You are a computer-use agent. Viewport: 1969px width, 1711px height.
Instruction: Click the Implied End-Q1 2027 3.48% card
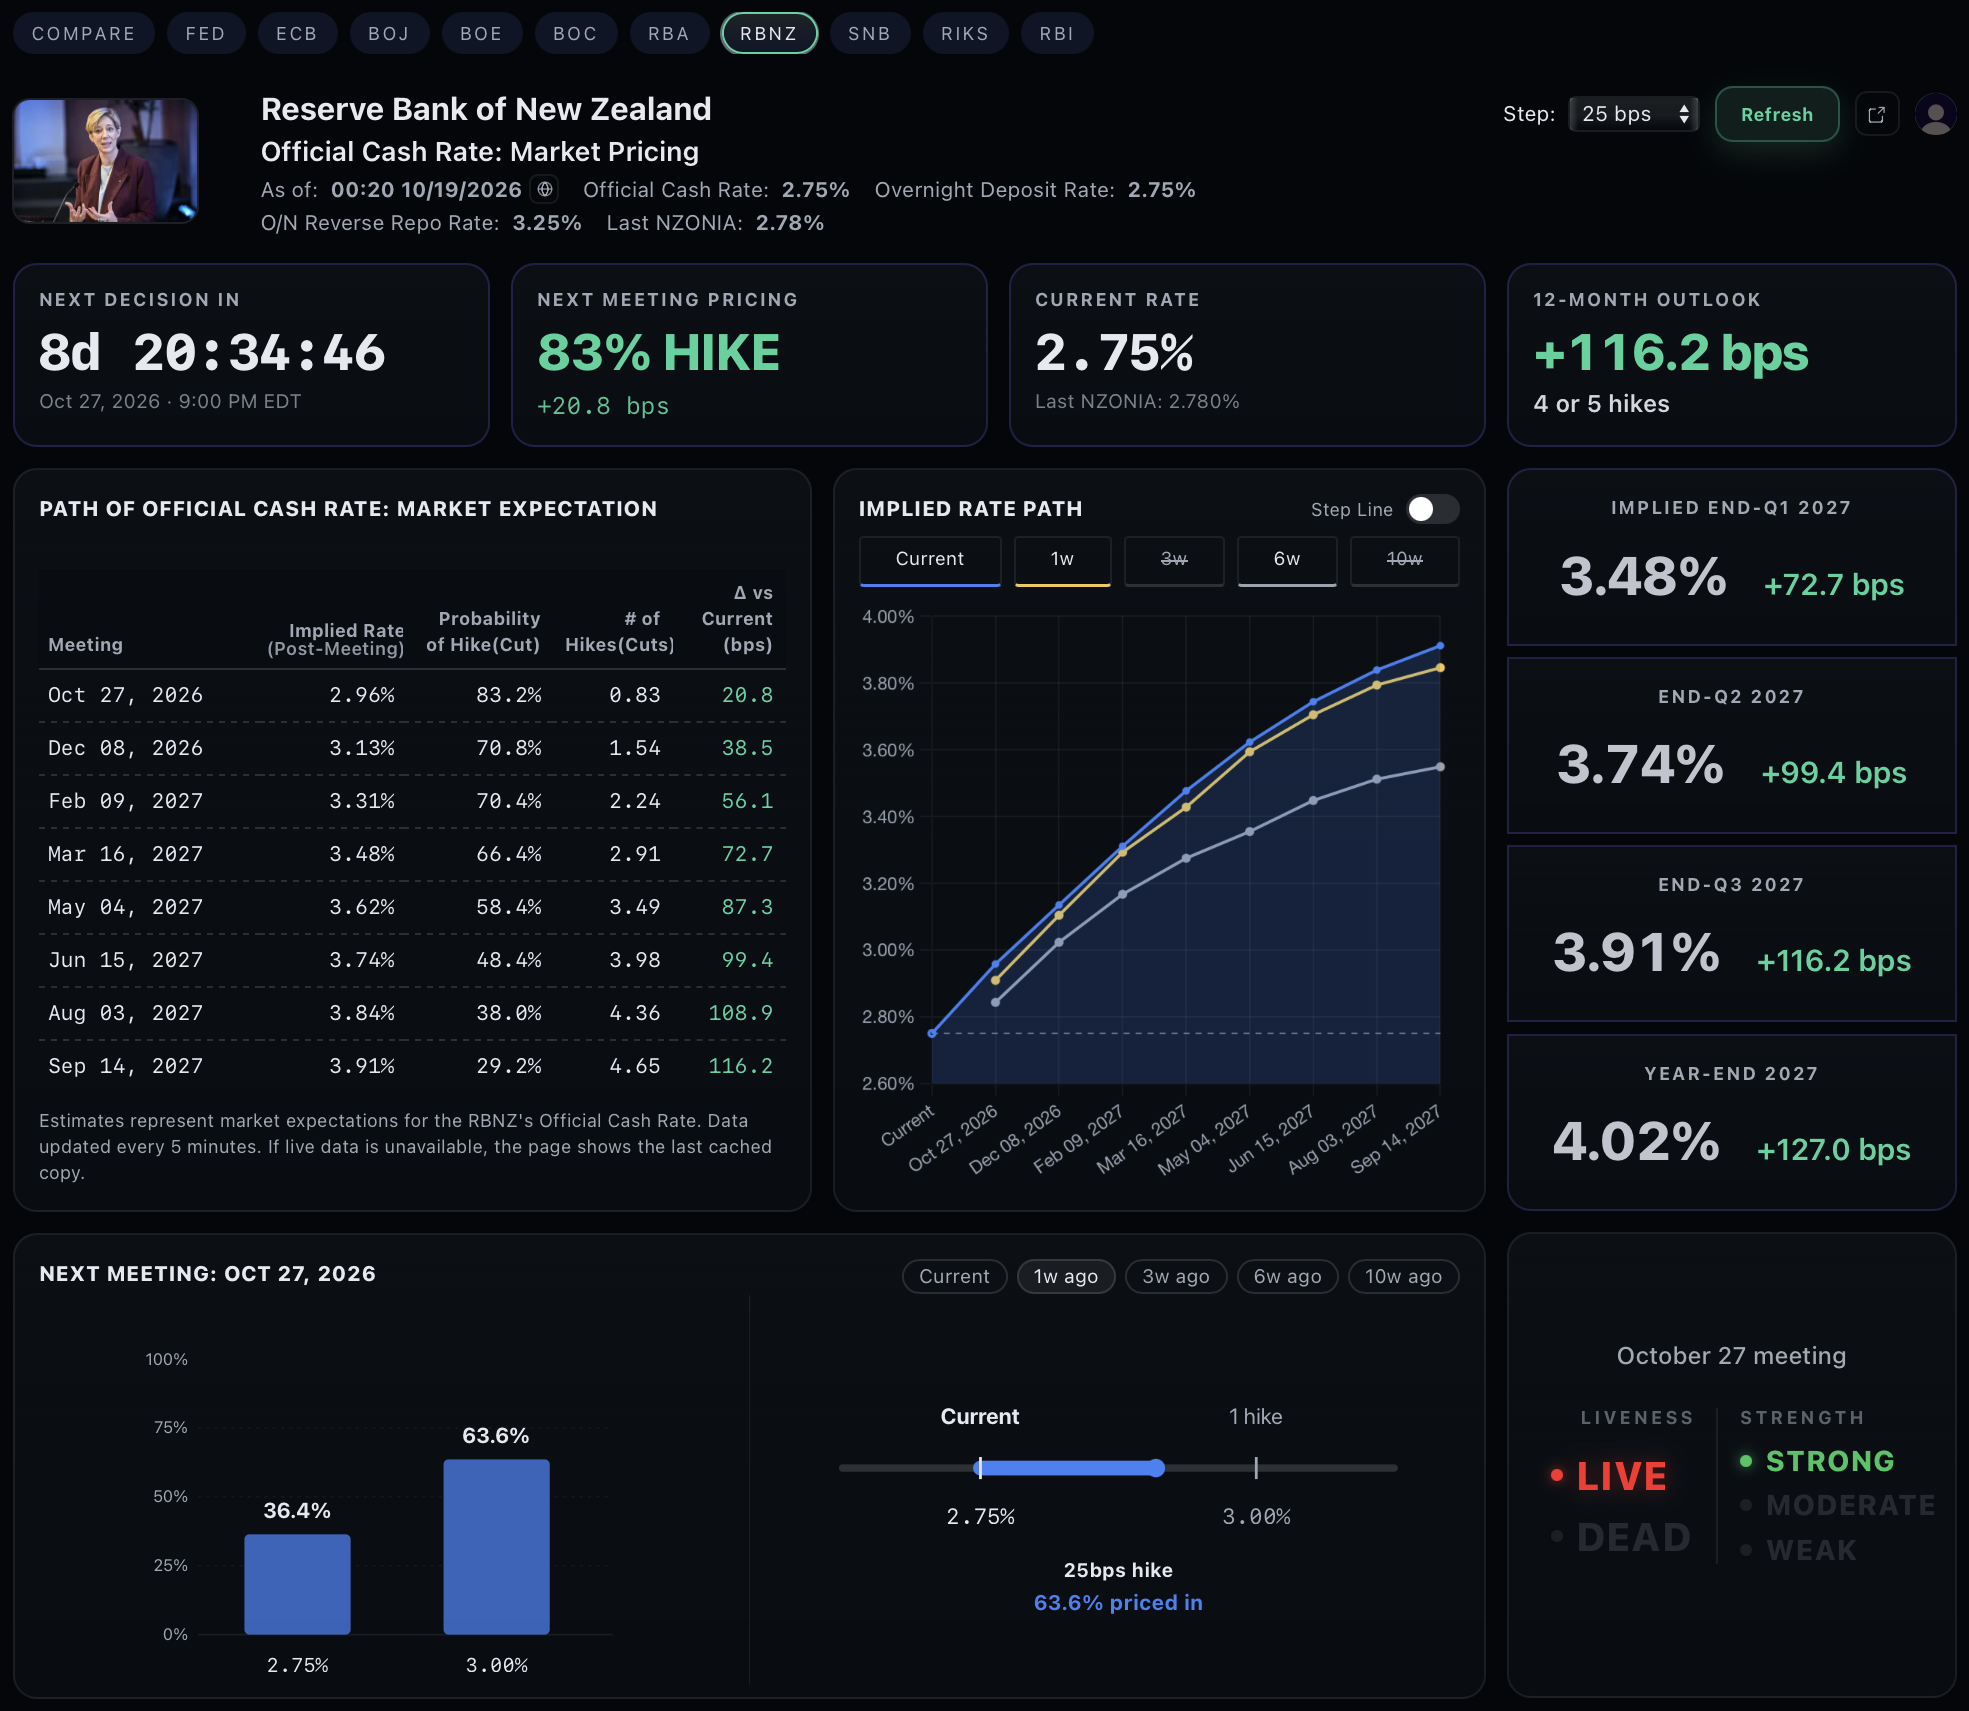click(x=1731, y=557)
